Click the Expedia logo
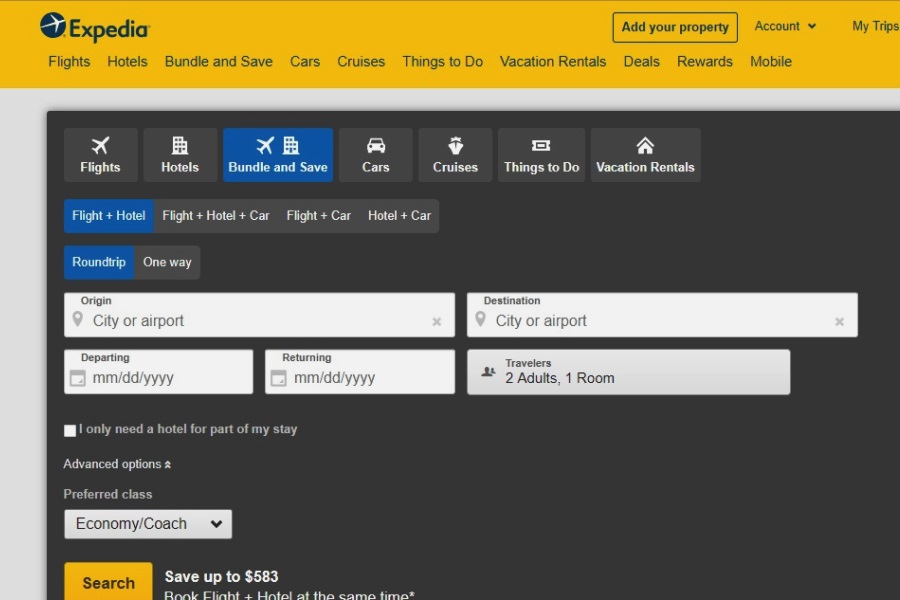Viewport: 900px width, 600px height. [x=95, y=27]
